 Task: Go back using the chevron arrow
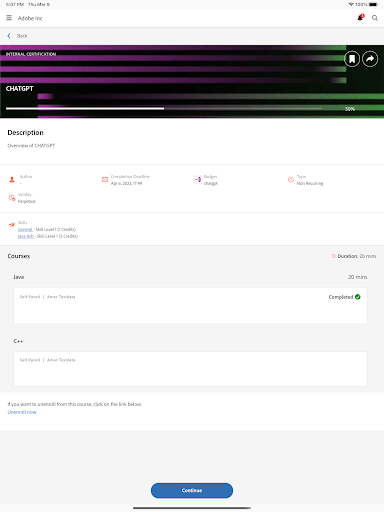(9, 36)
